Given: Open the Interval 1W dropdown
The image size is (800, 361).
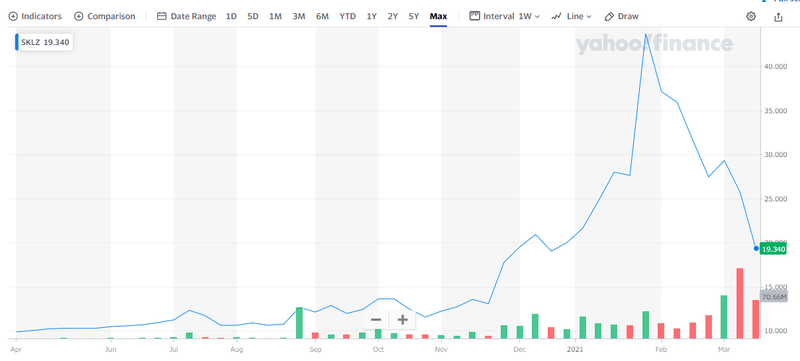Looking at the screenshot, I should 504,16.
